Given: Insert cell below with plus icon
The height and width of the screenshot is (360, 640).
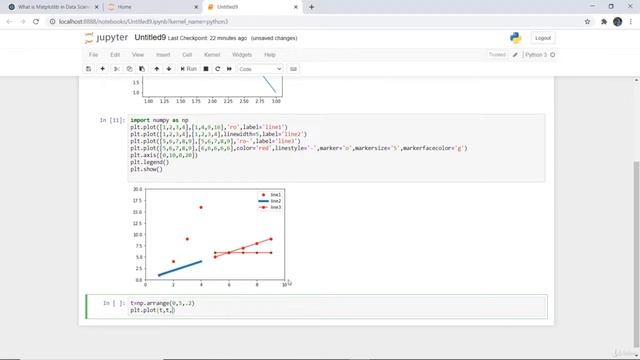Looking at the screenshot, I should pos(102,69).
